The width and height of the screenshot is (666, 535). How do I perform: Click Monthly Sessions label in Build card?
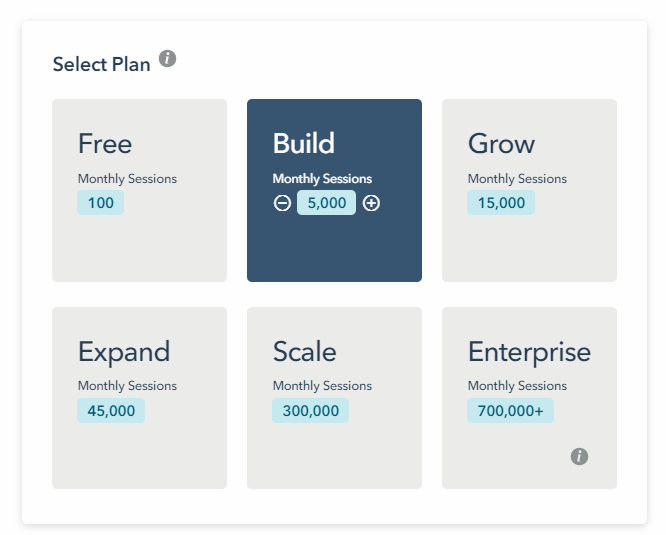pyautogui.click(x=322, y=179)
